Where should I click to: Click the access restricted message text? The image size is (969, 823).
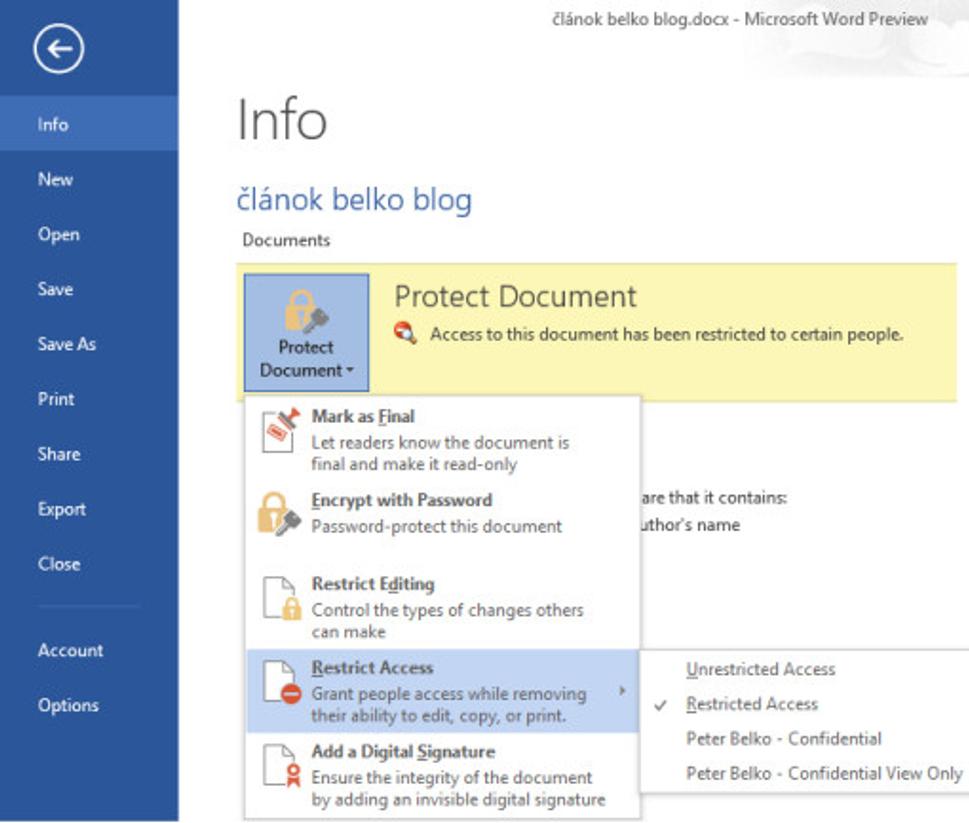click(667, 334)
